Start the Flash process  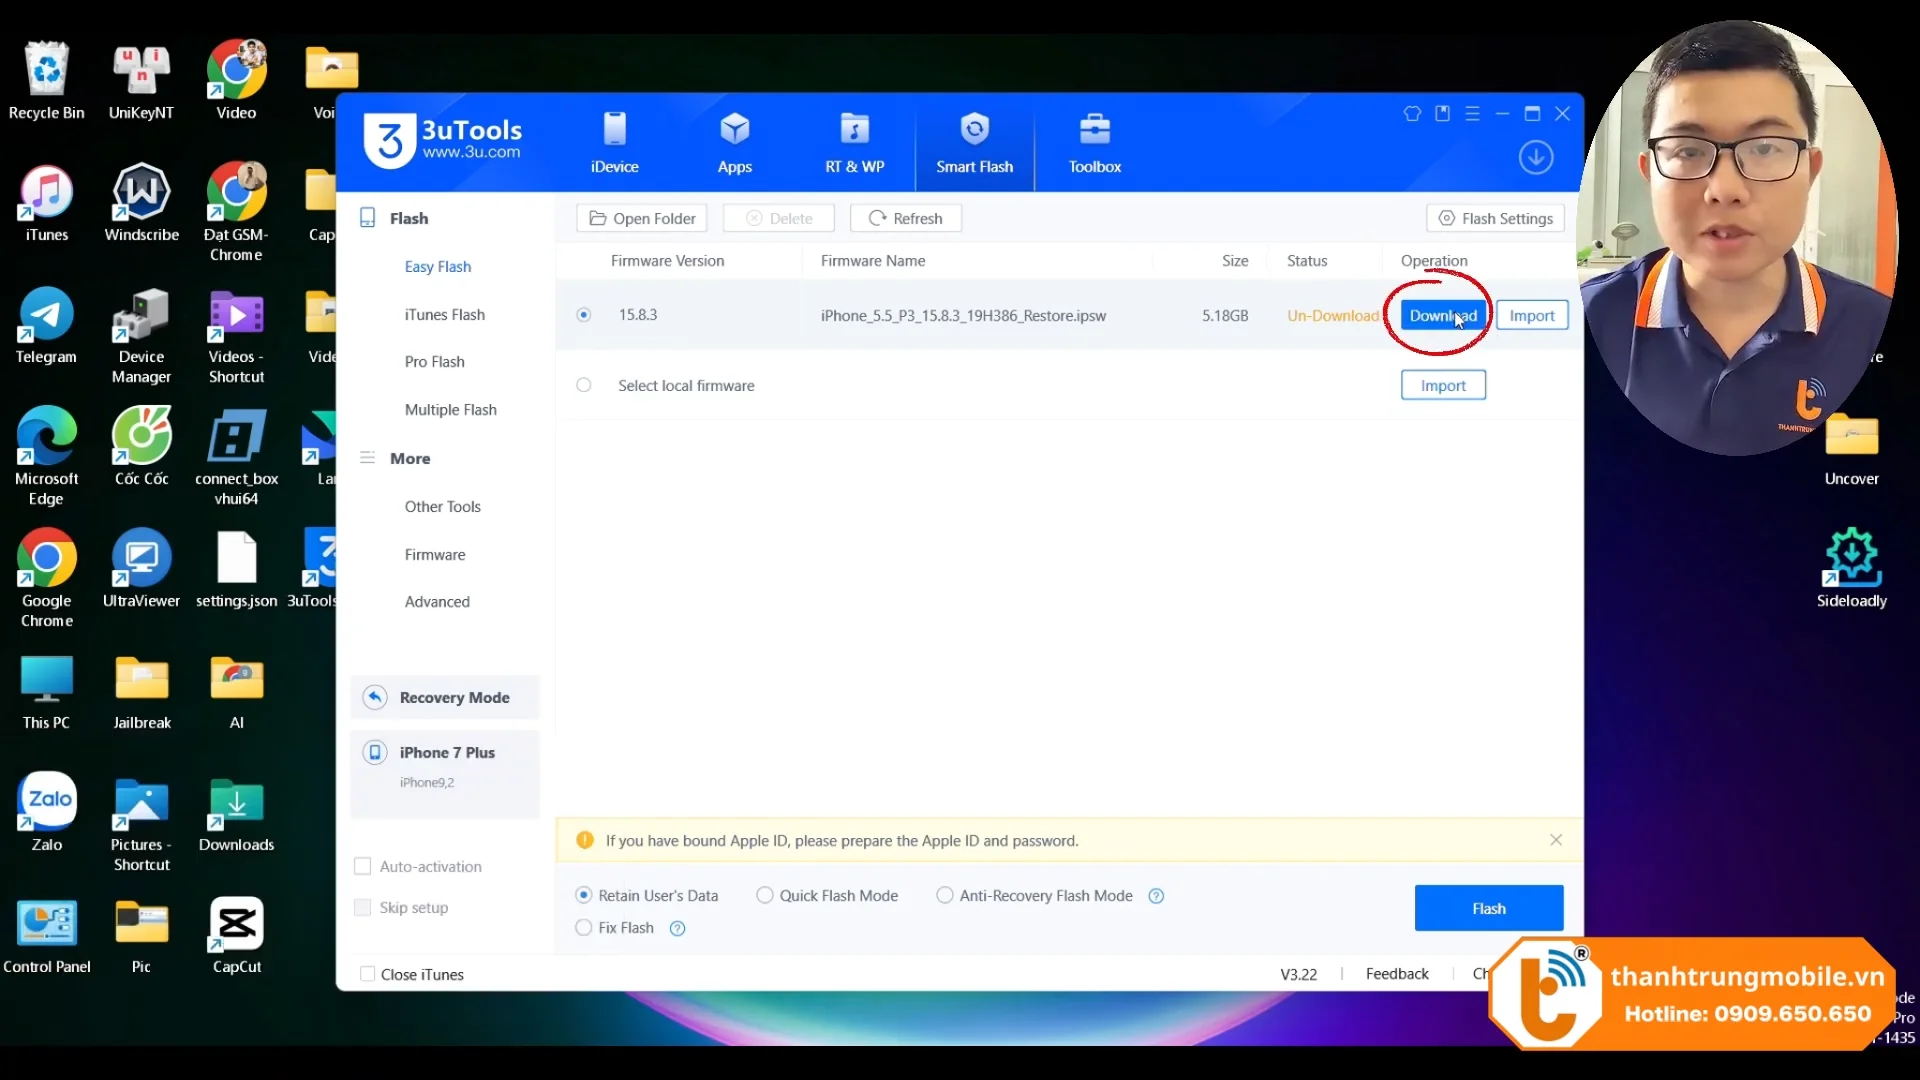click(x=1489, y=908)
